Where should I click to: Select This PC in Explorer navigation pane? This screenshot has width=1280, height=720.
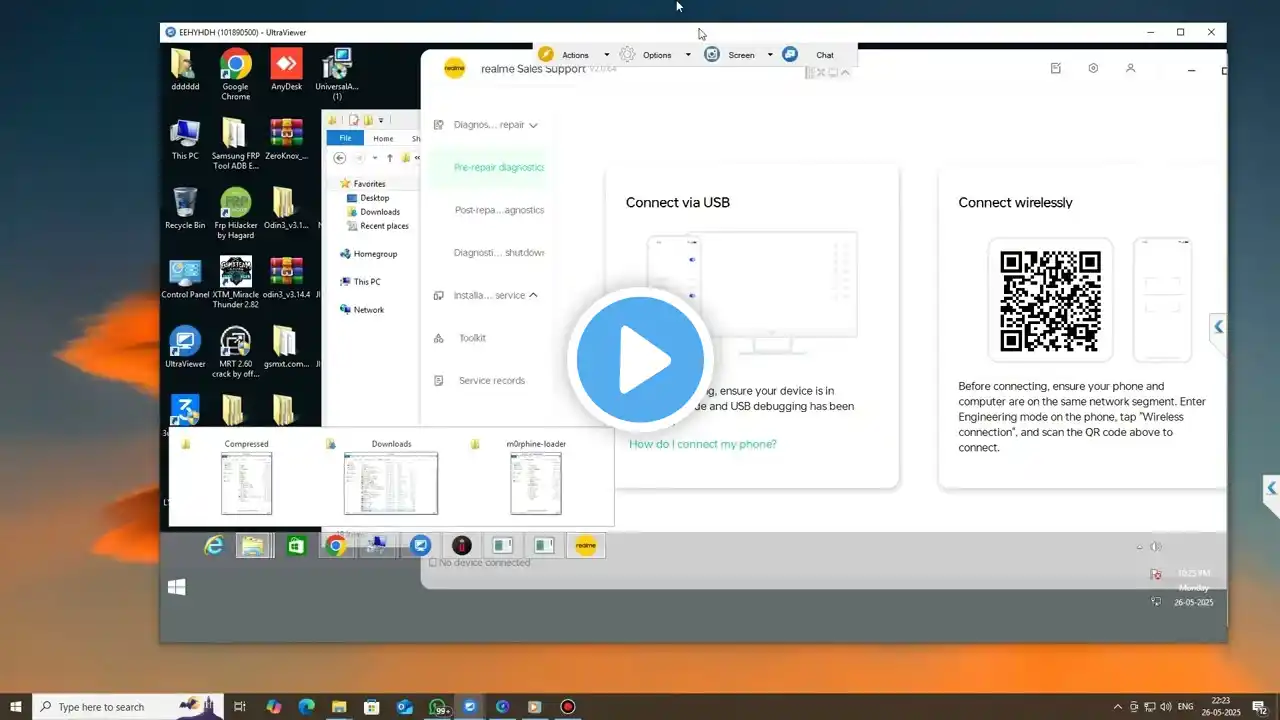pos(360,282)
